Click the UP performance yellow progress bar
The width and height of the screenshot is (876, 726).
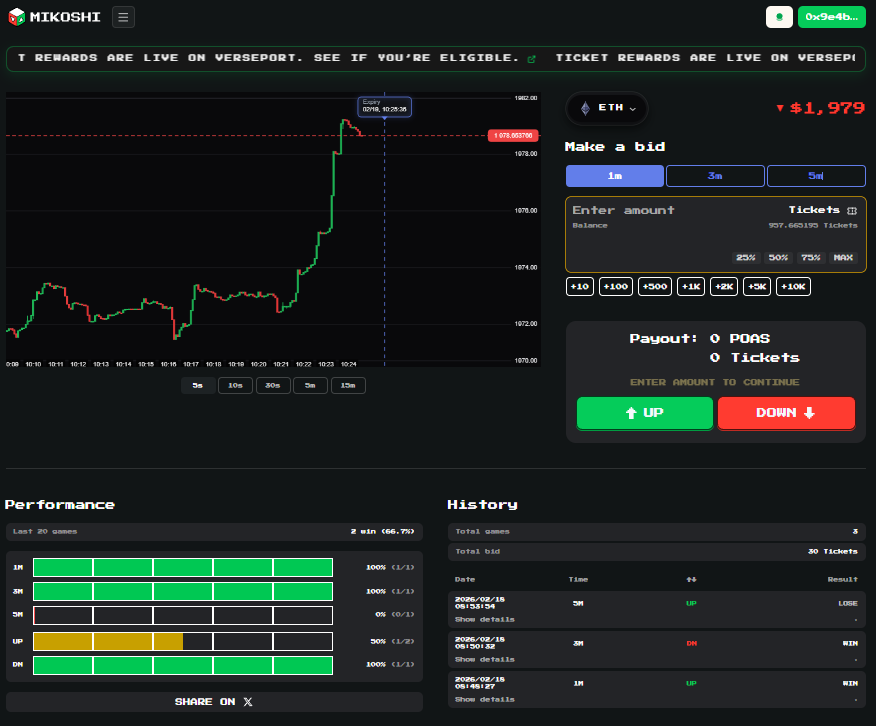click(183, 641)
